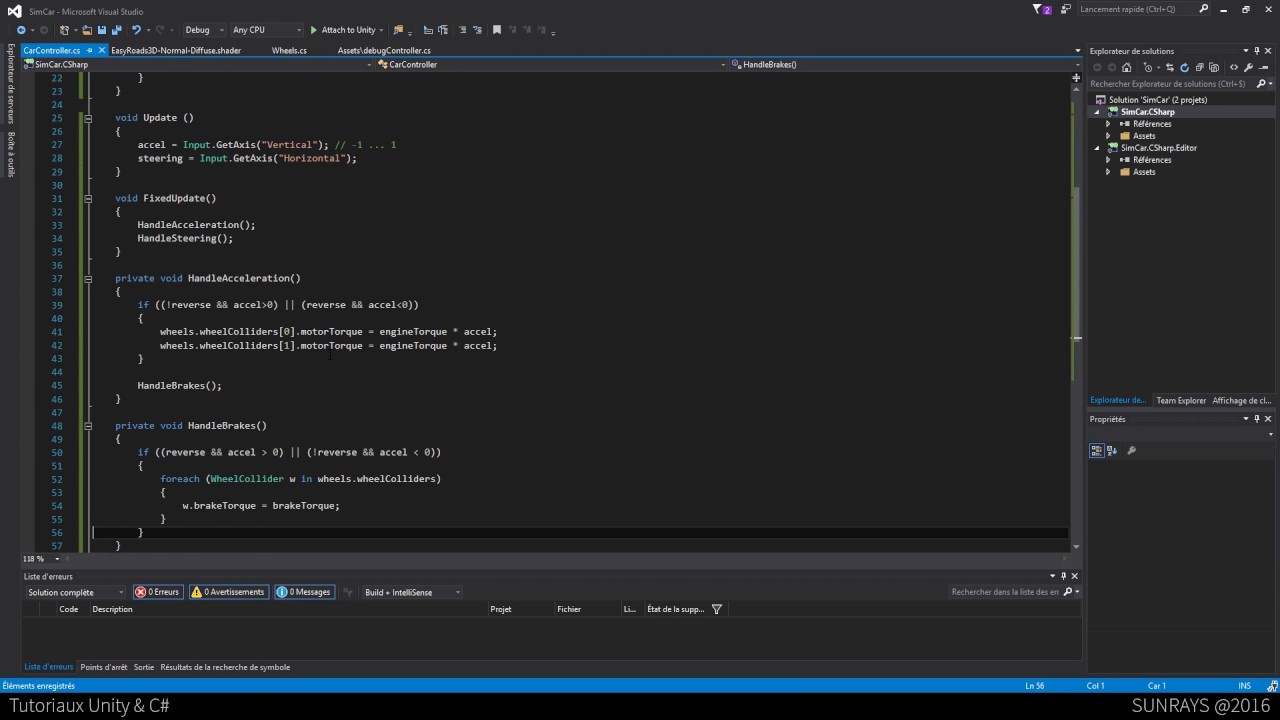1280x720 pixels.
Task: Click Show All Files in Solution Explorer
Action: tap(1213, 67)
